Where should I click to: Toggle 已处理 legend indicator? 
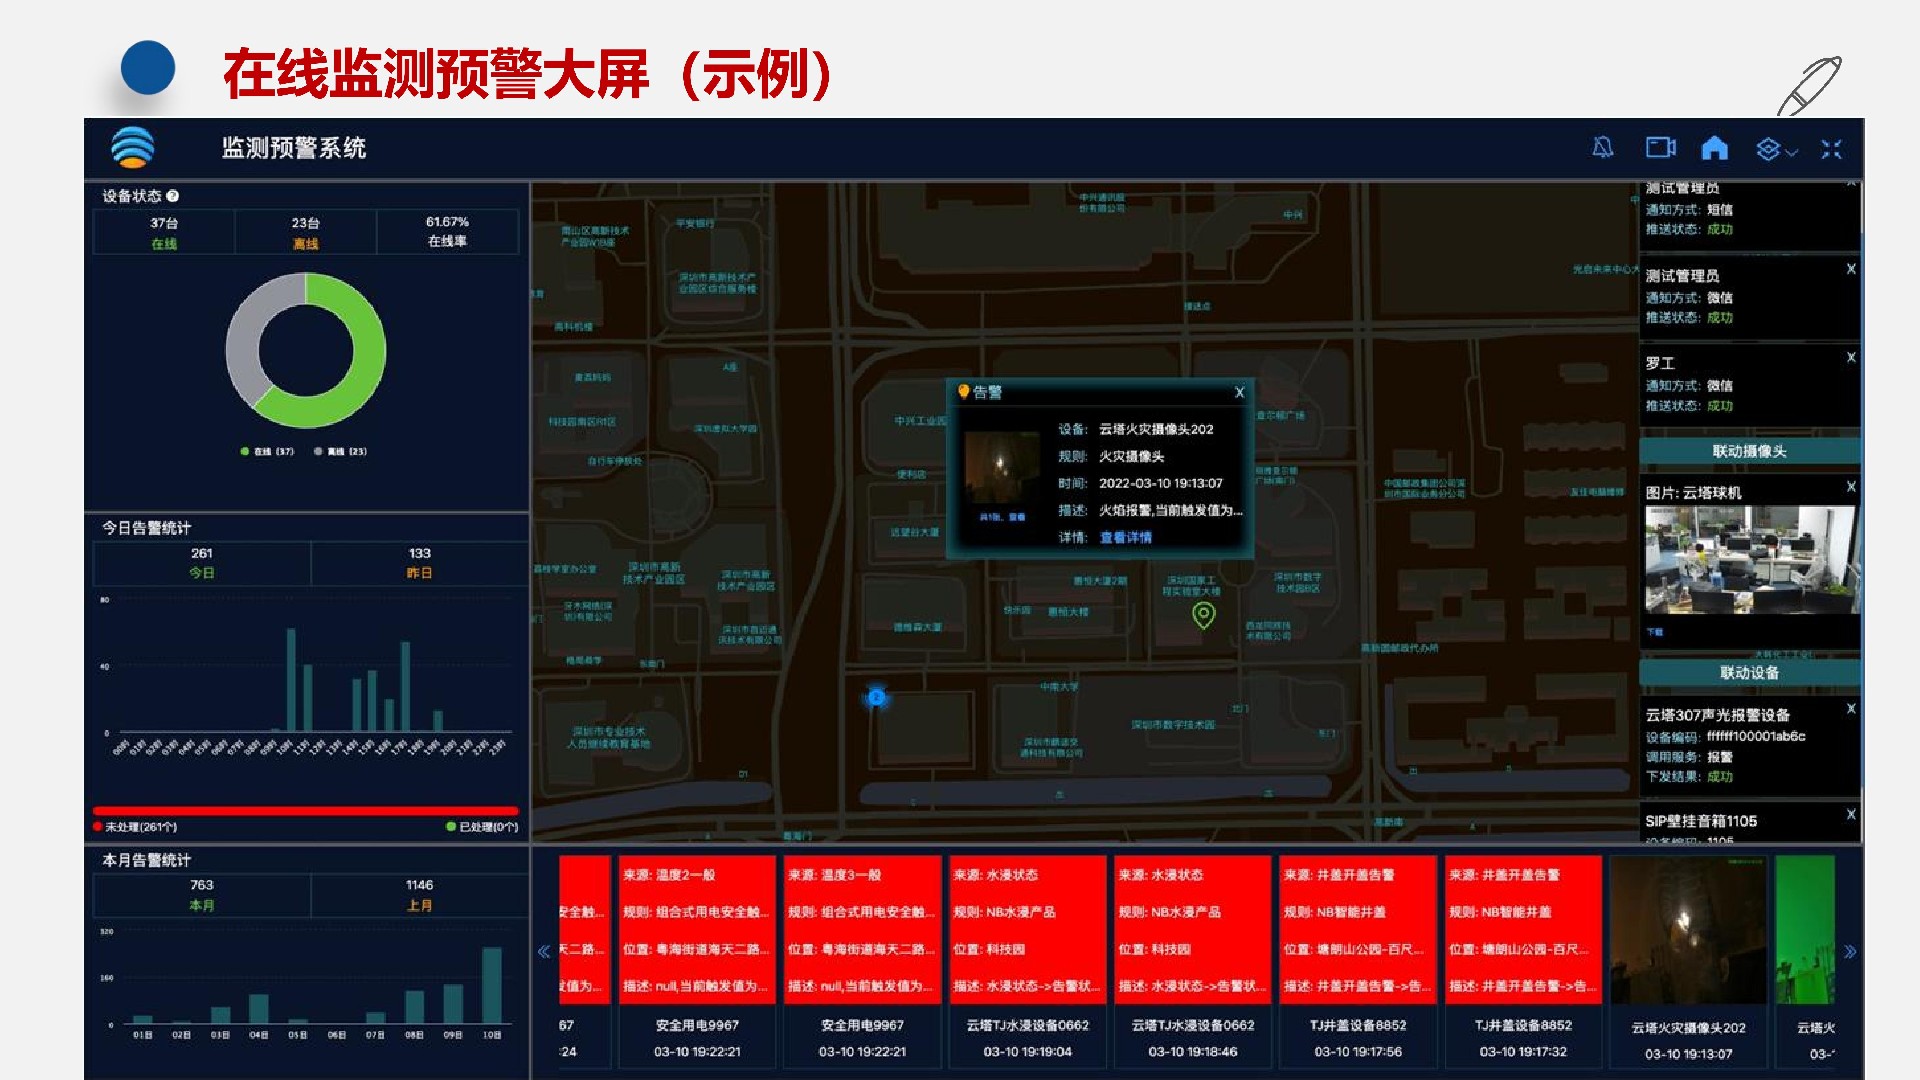(x=482, y=827)
